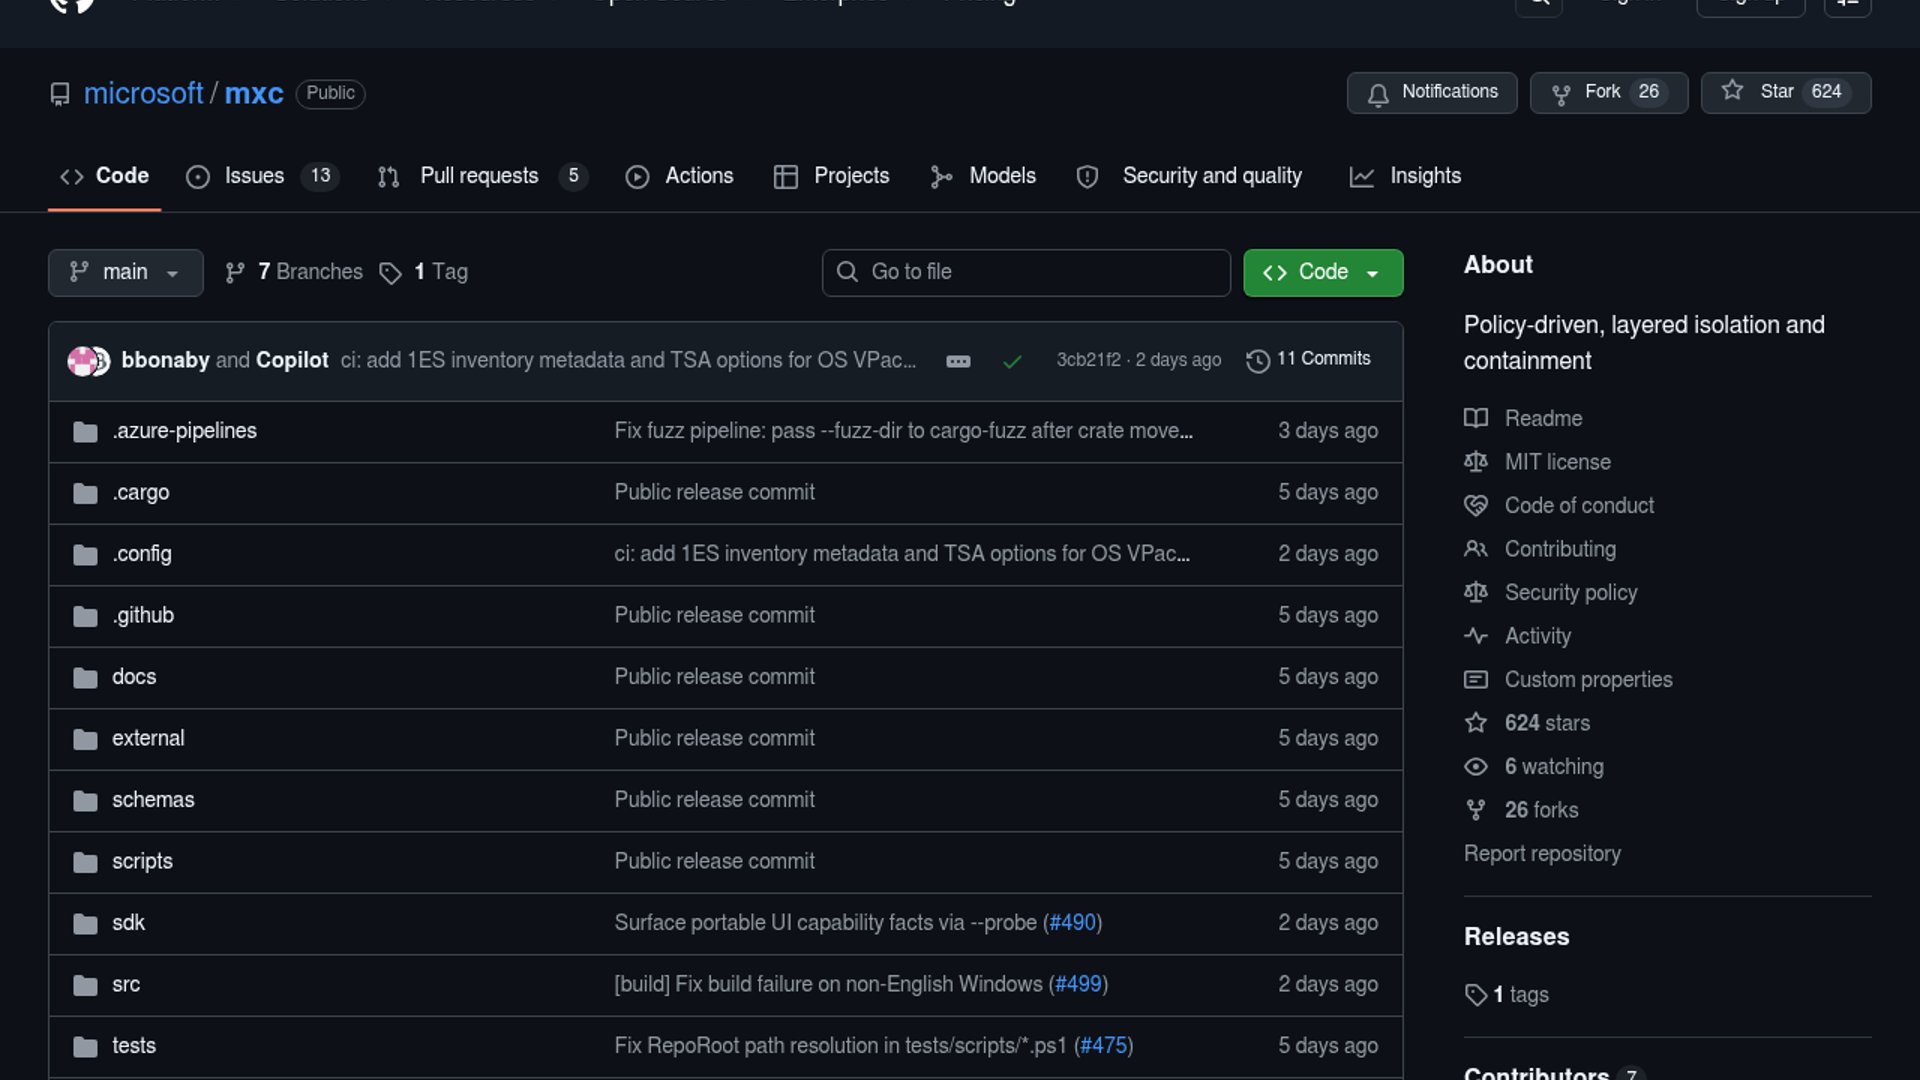Open the Fix fuzz pipeline commit message
This screenshot has height=1080, width=1920.
903,431
